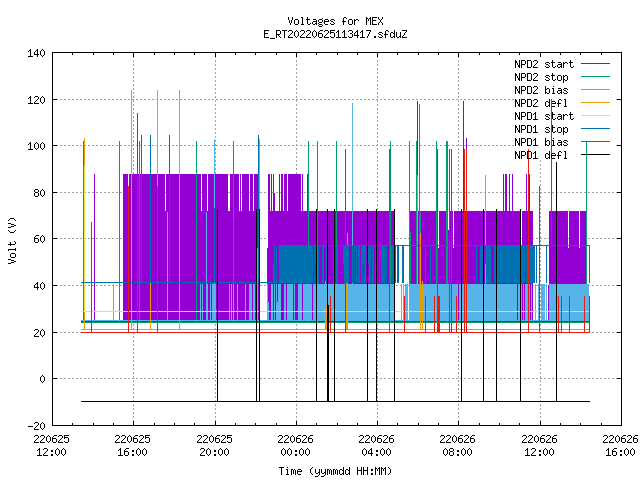The image size is (640, 480).
Task: Click the black NPD1 defl legend line
Action: (x=596, y=155)
